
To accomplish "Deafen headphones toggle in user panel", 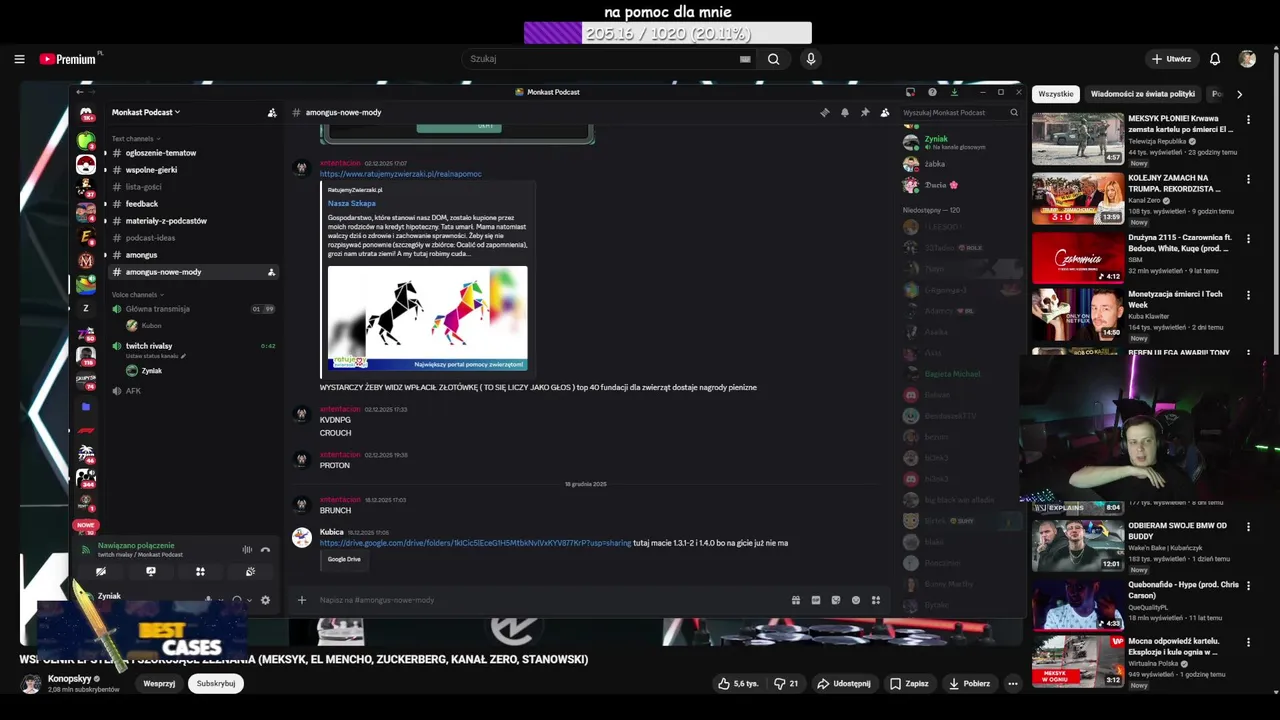I will coord(237,600).
